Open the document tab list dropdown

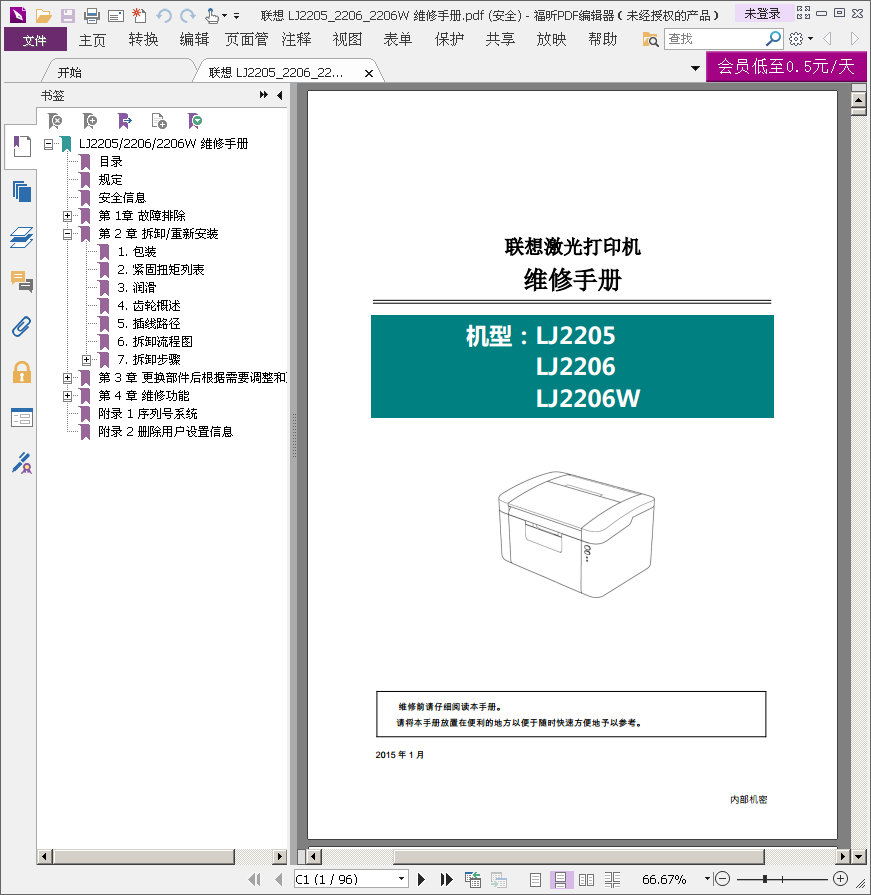pyautogui.click(x=695, y=68)
